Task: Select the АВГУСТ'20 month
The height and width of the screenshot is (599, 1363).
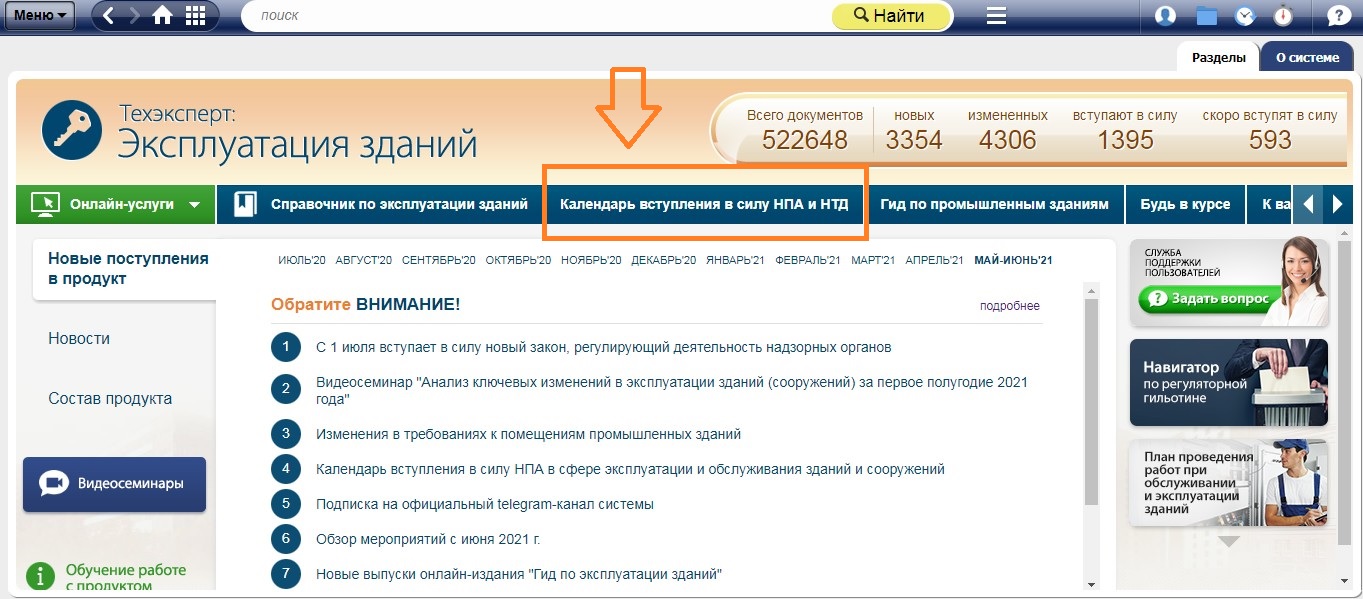Action: click(x=364, y=261)
